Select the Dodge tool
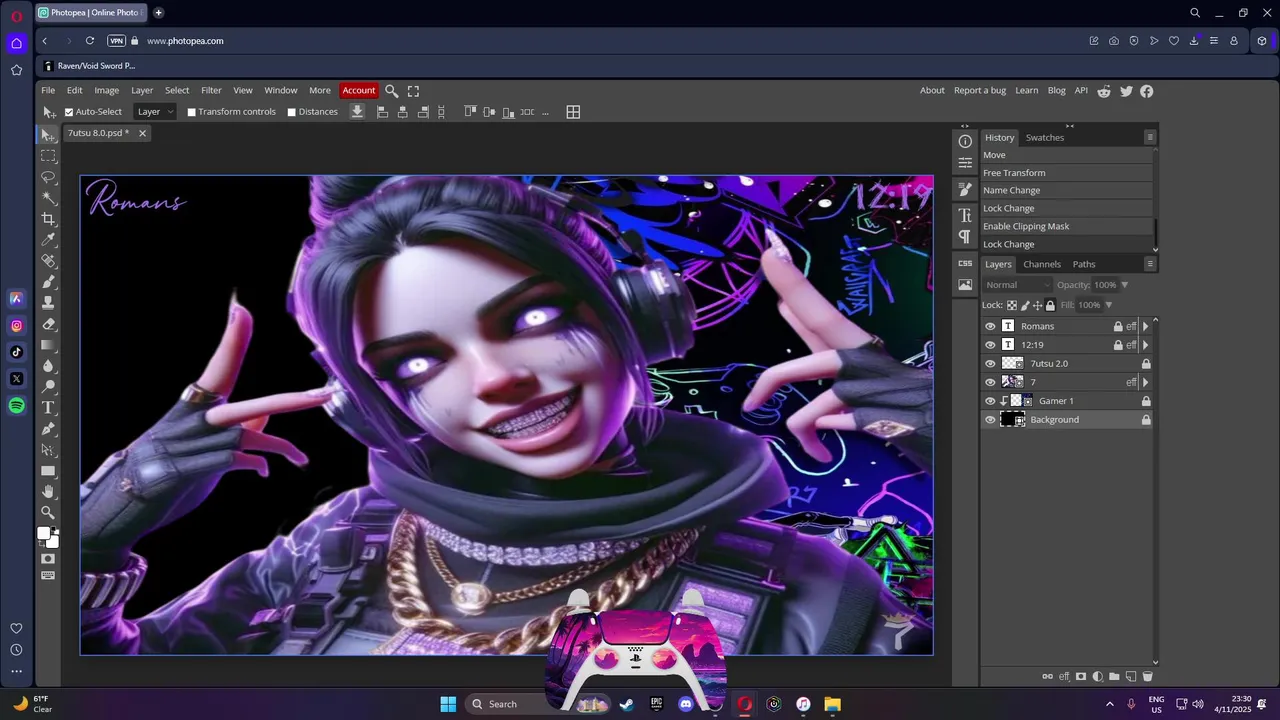The width and height of the screenshot is (1280, 720). 48,387
